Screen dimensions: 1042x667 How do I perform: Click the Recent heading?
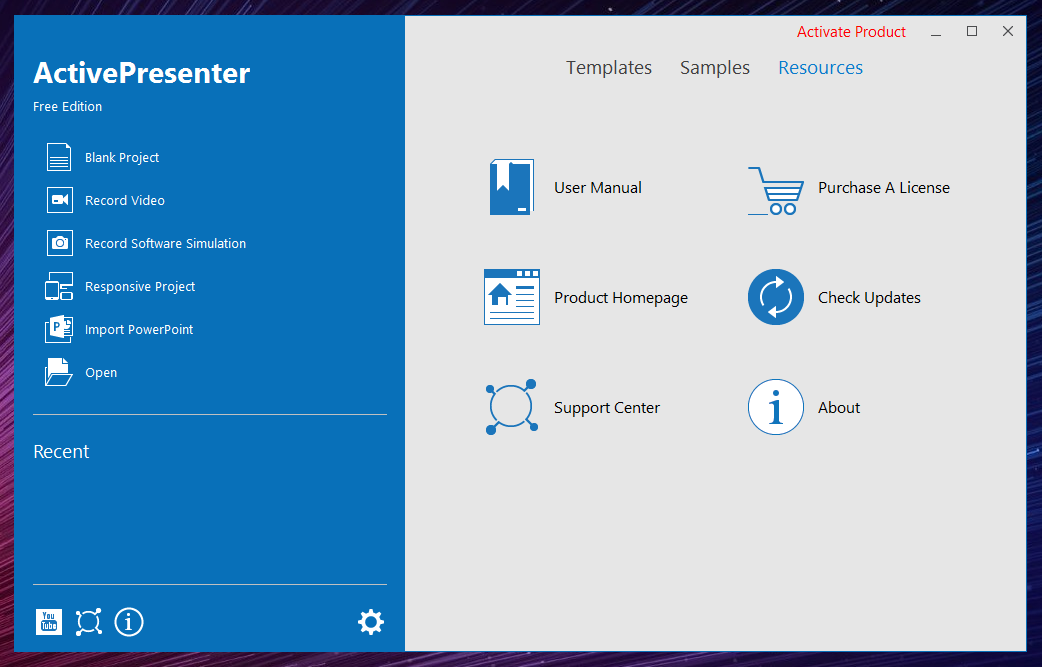pos(61,452)
